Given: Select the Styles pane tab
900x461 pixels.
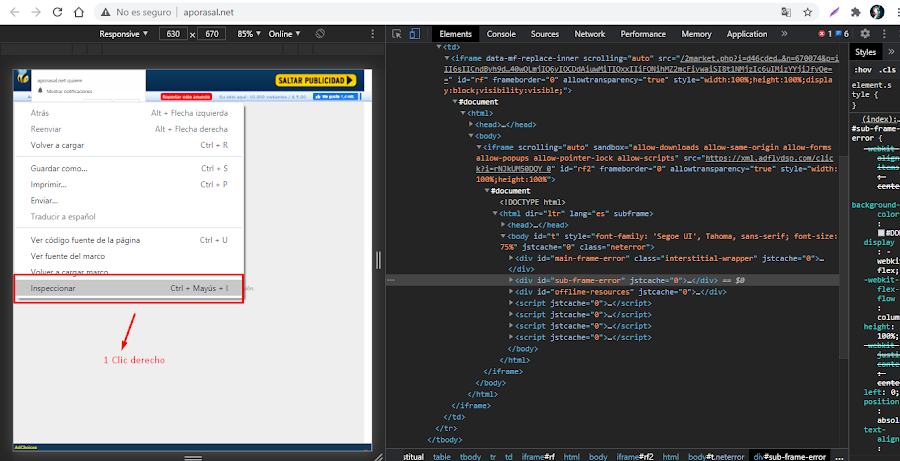Looking at the screenshot, I should [865, 52].
